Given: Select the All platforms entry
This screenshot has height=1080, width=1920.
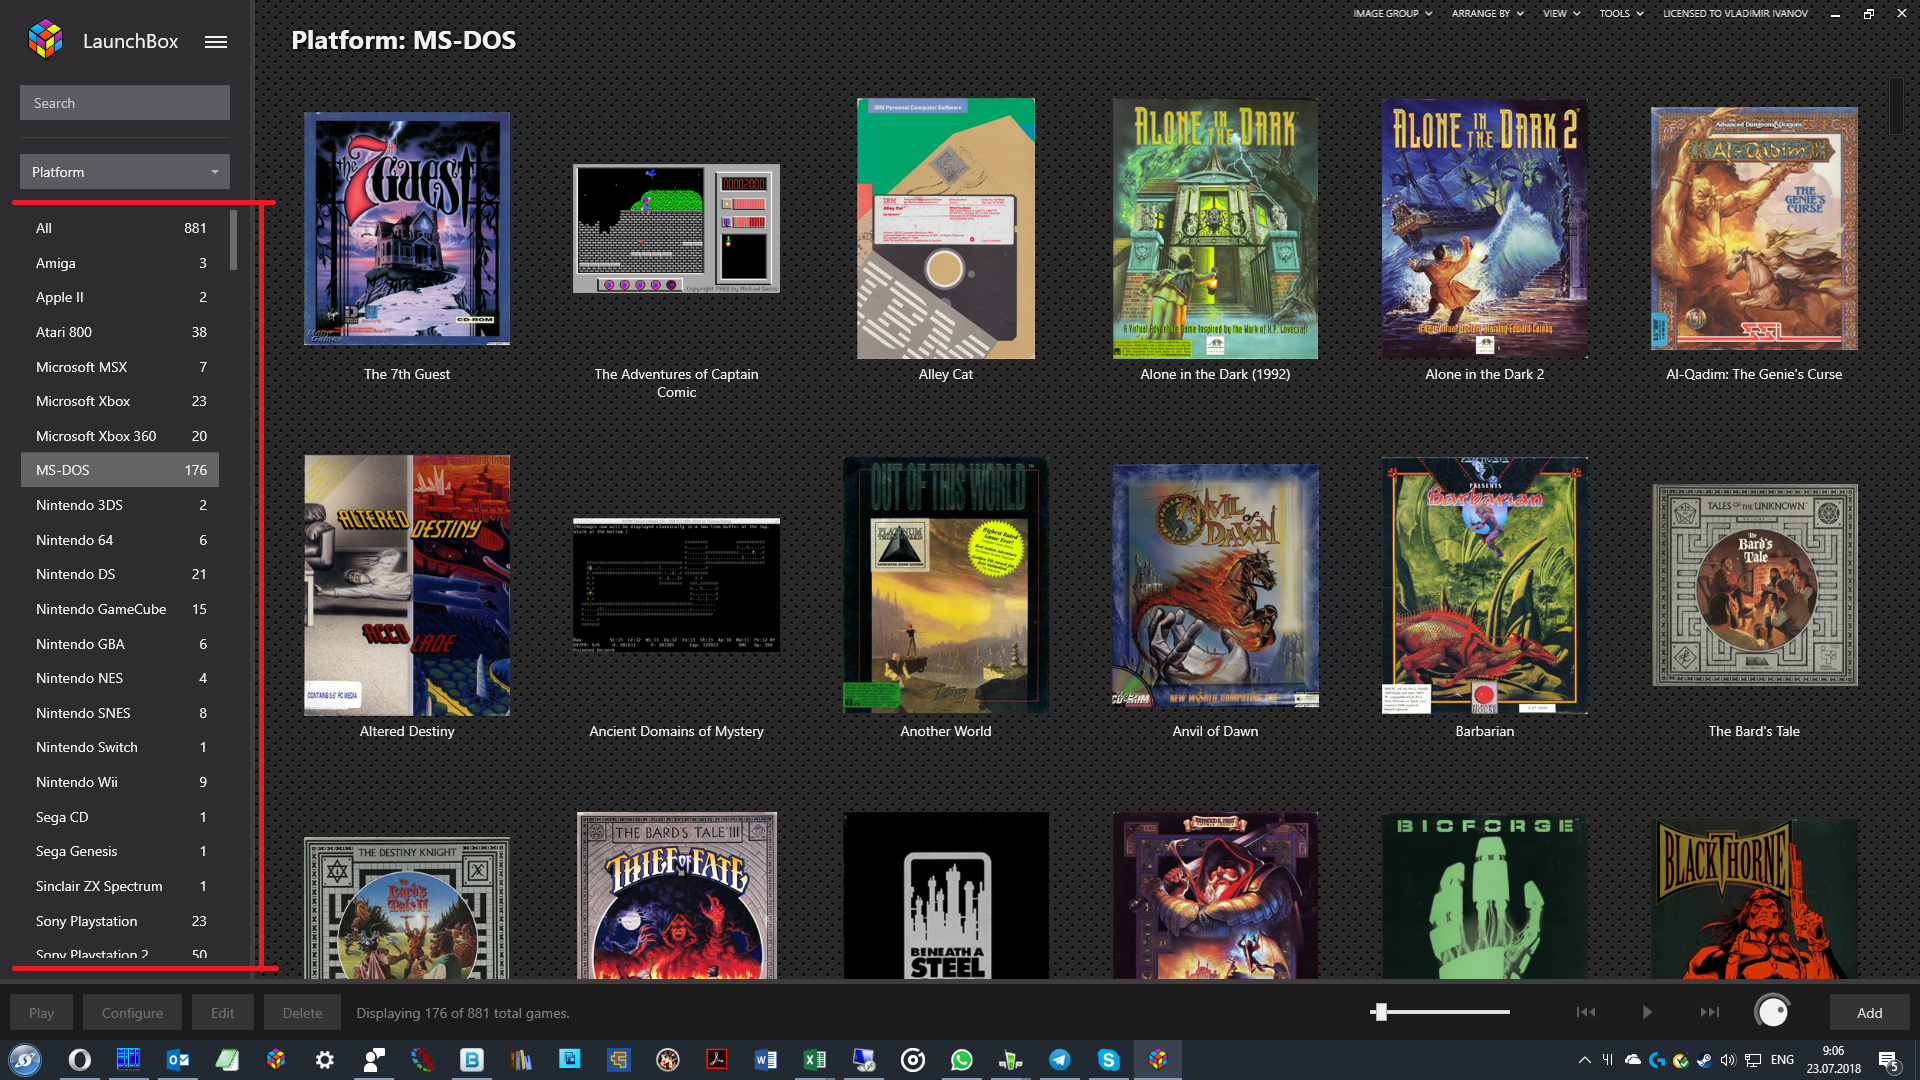Looking at the screenshot, I should point(120,228).
